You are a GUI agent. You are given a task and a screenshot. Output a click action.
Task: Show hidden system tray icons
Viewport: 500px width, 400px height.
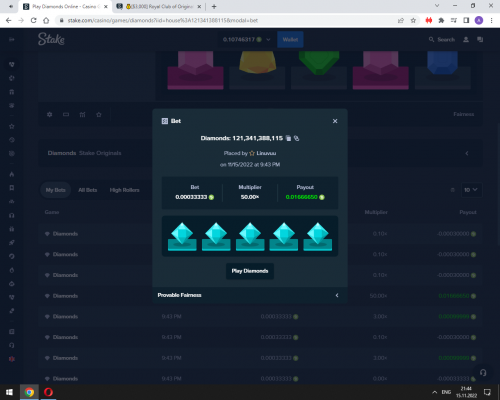[434, 392]
